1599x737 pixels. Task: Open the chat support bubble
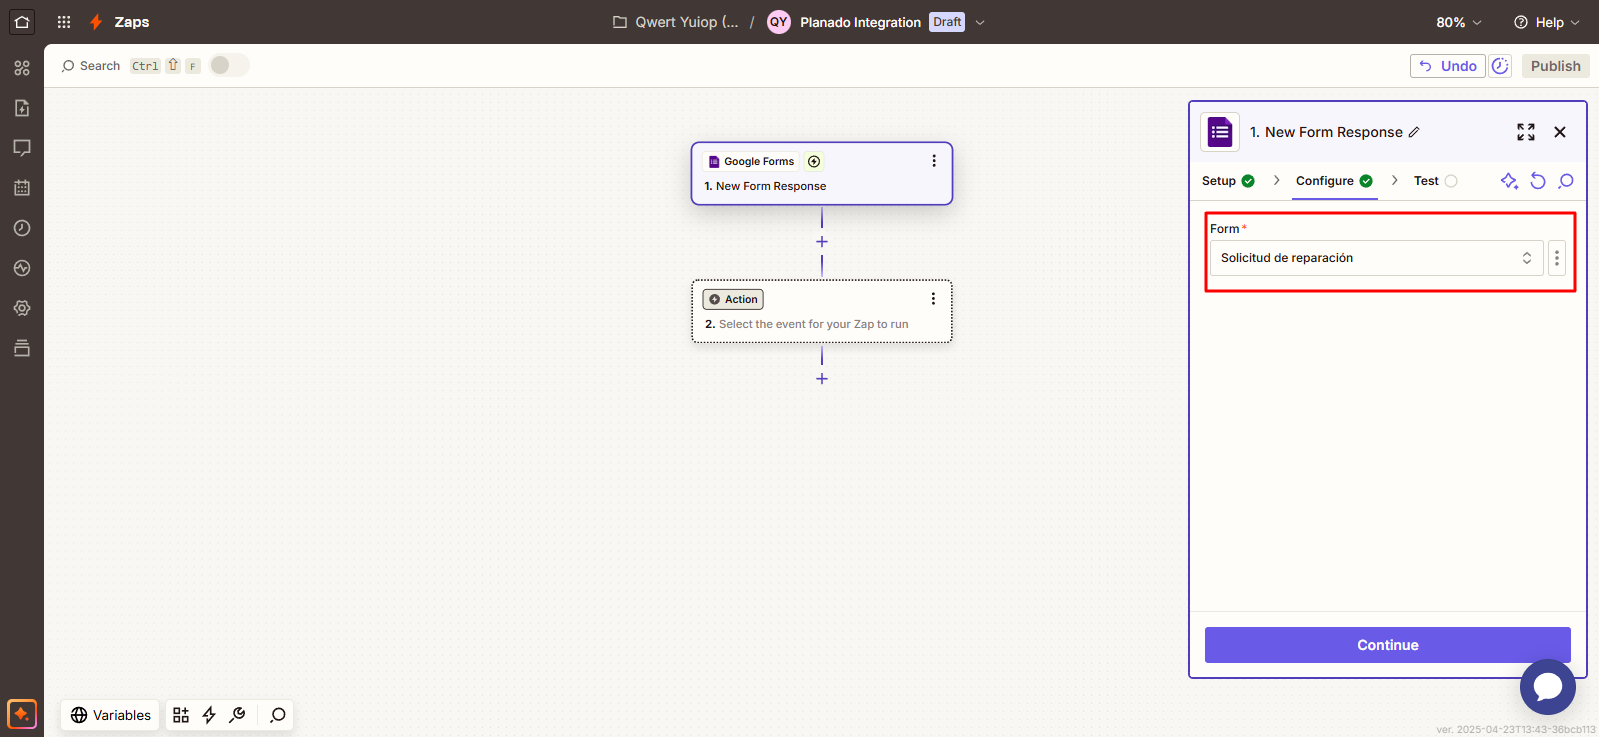pyautogui.click(x=1548, y=687)
